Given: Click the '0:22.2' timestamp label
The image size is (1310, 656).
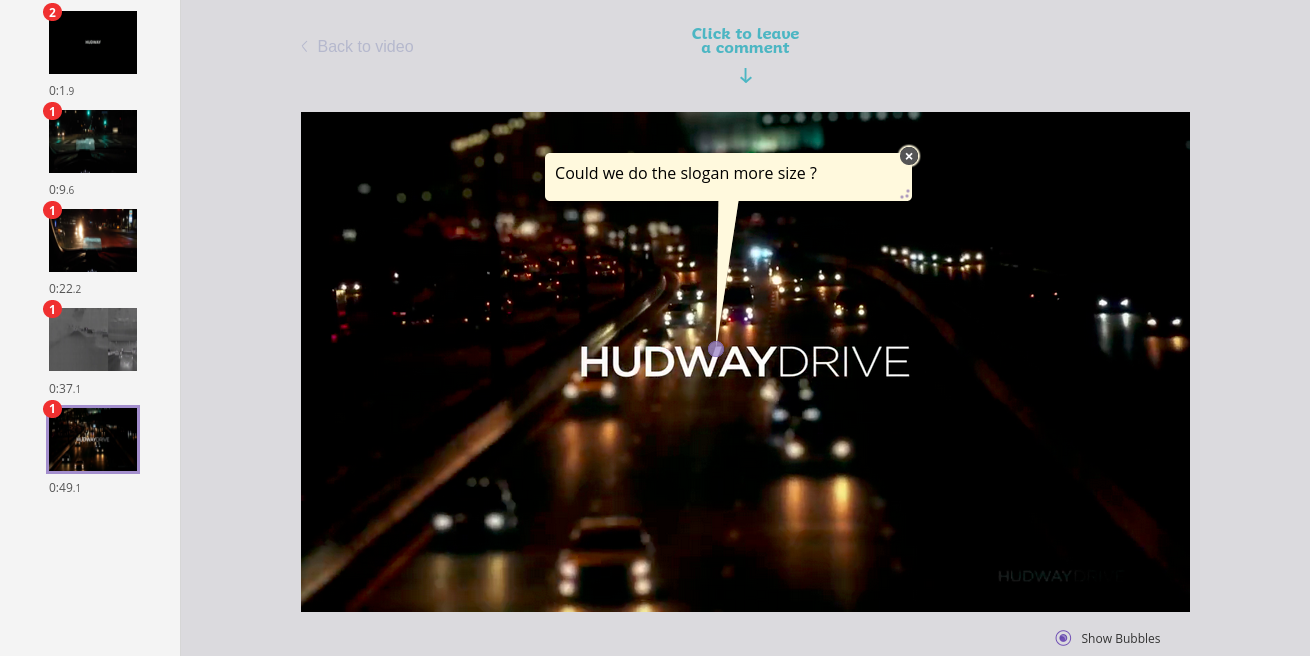Looking at the screenshot, I should pos(65,289).
